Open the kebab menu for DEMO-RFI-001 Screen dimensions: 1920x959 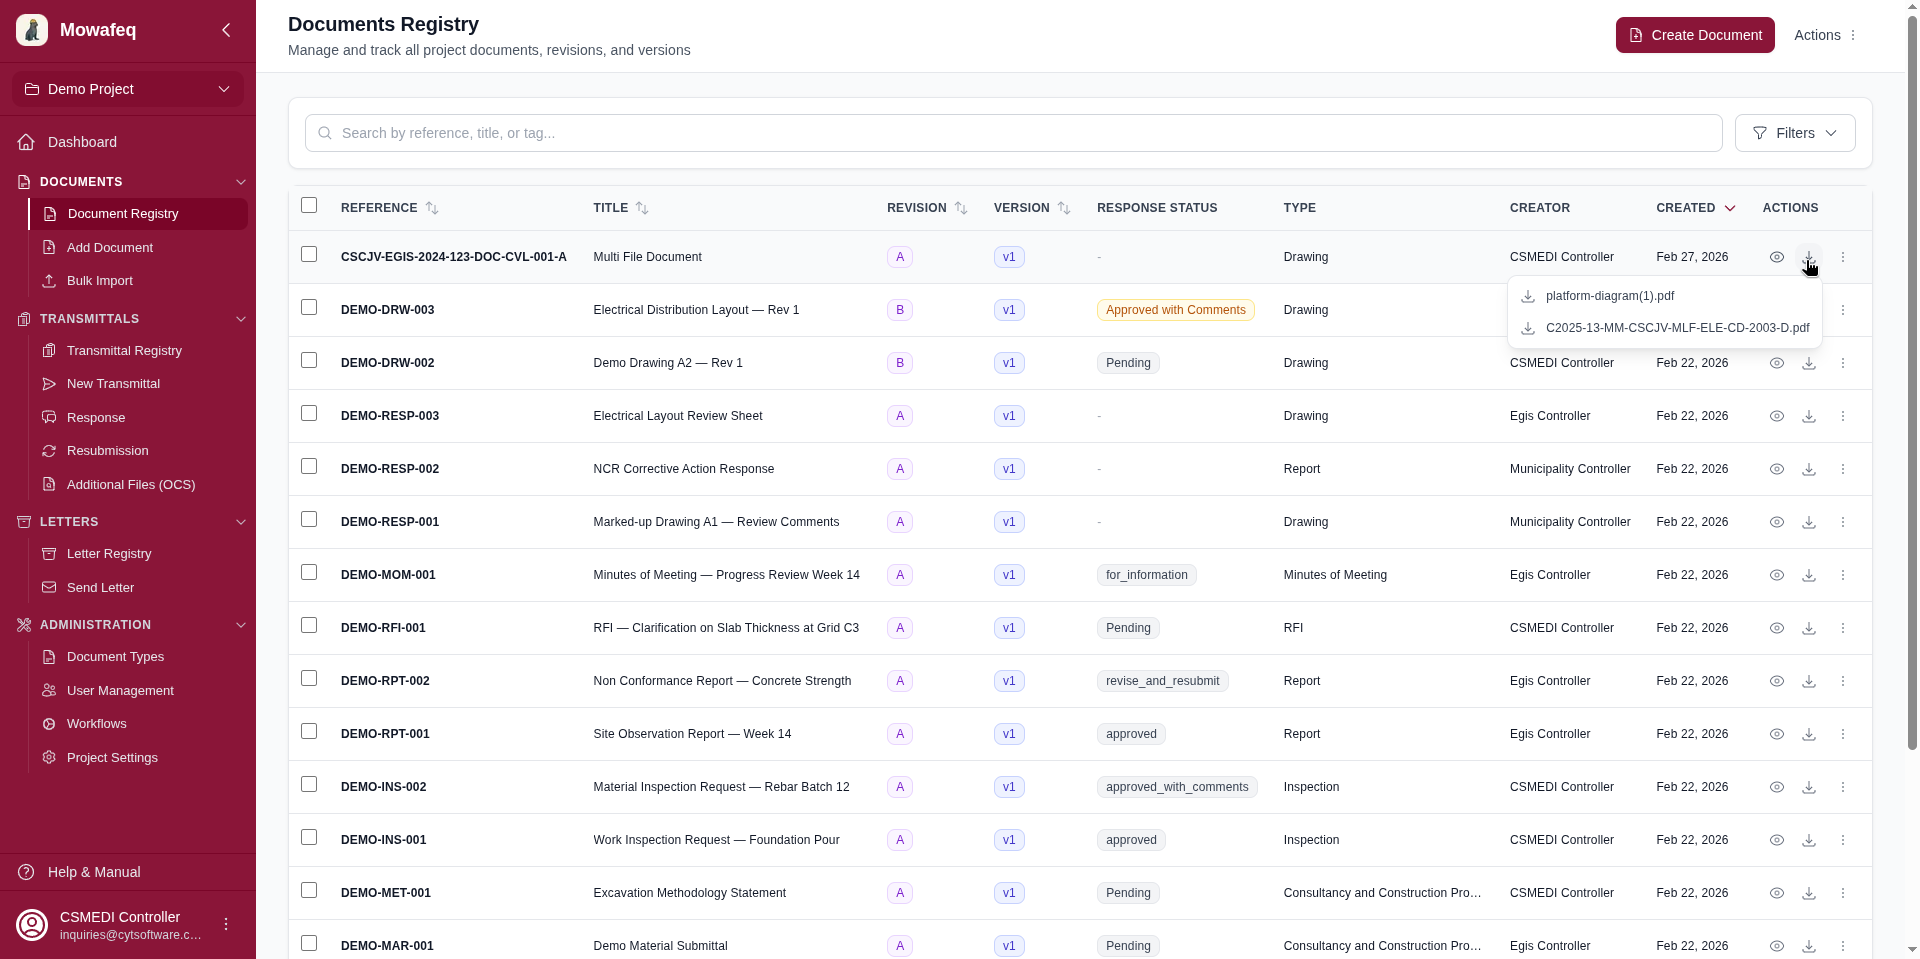(1843, 628)
